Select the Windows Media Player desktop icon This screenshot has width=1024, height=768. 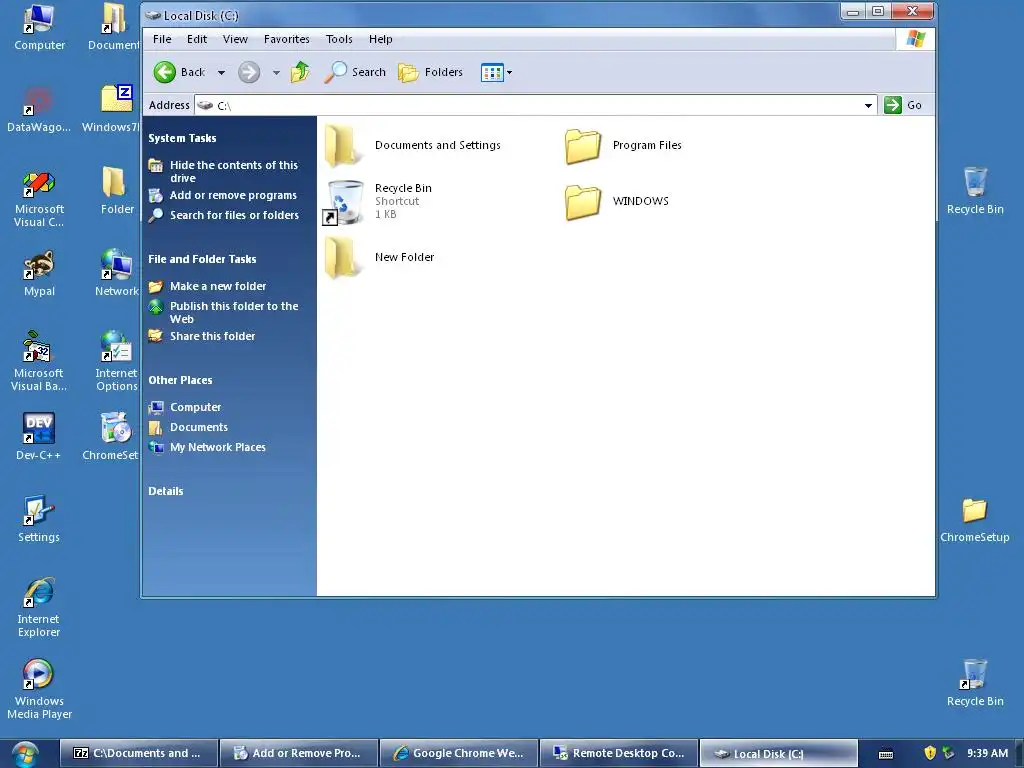point(39,690)
